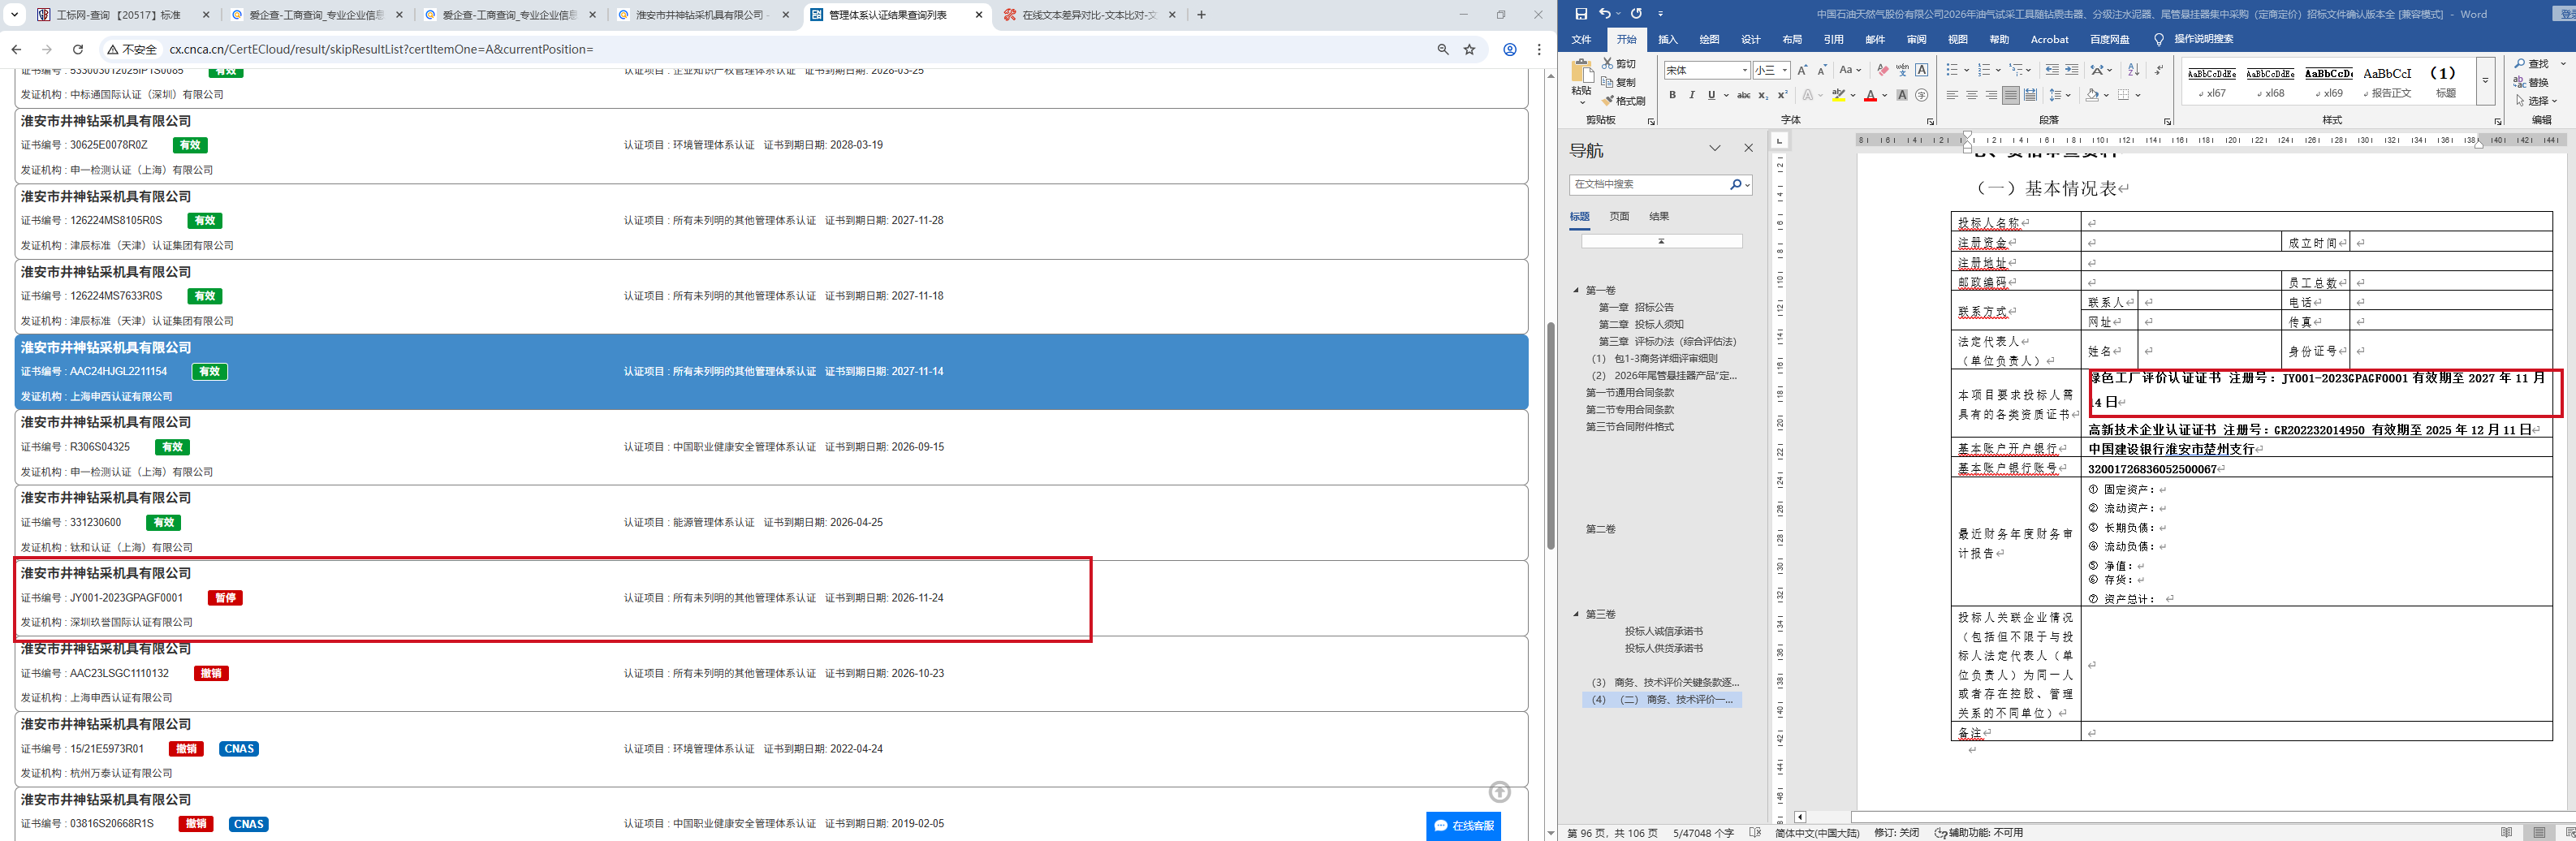Save the Word document with the floppy icon
Image resolution: width=2576 pixels, height=841 pixels.
(x=1581, y=14)
